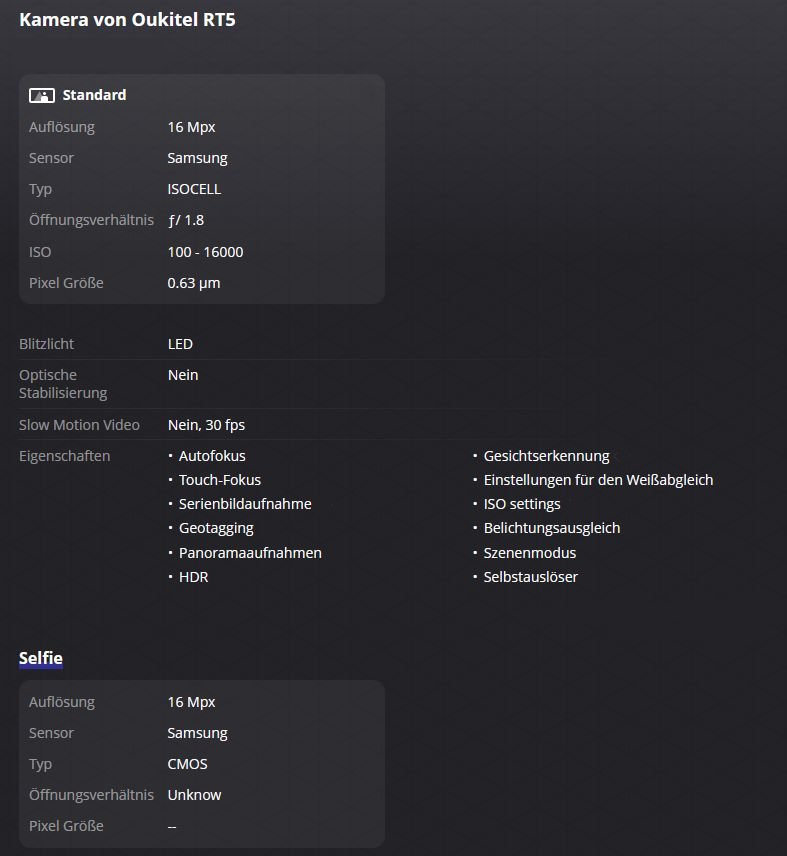Select the 'Autofokus' feature item
This screenshot has height=856, width=787.
[212, 456]
